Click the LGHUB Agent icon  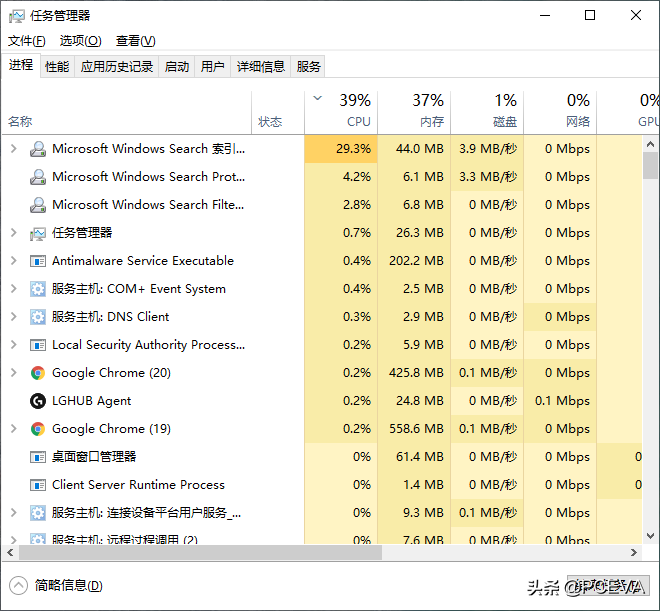(x=38, y=401)
